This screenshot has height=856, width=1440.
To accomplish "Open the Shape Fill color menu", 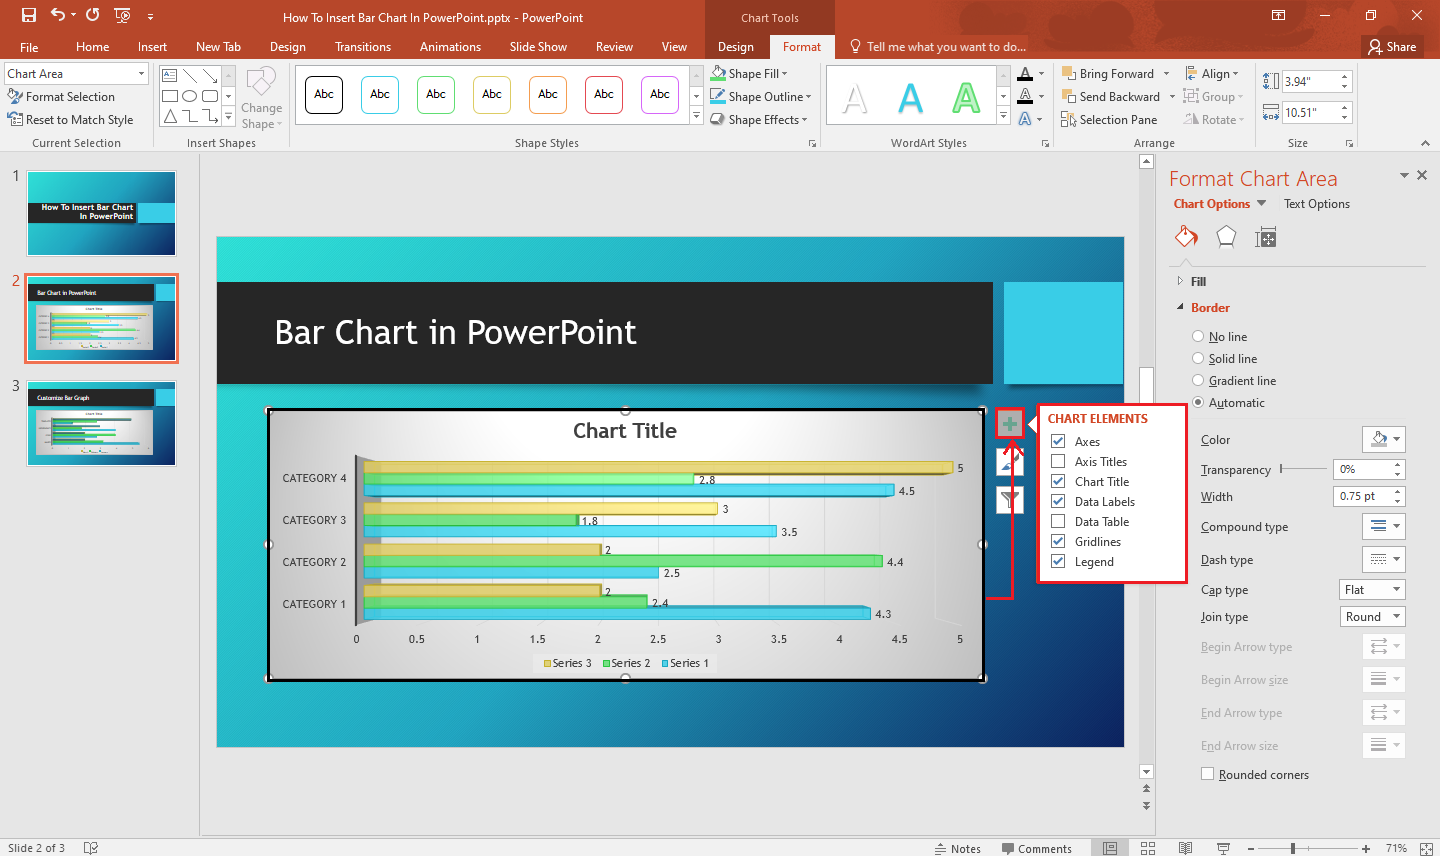I will click(757, 73).
